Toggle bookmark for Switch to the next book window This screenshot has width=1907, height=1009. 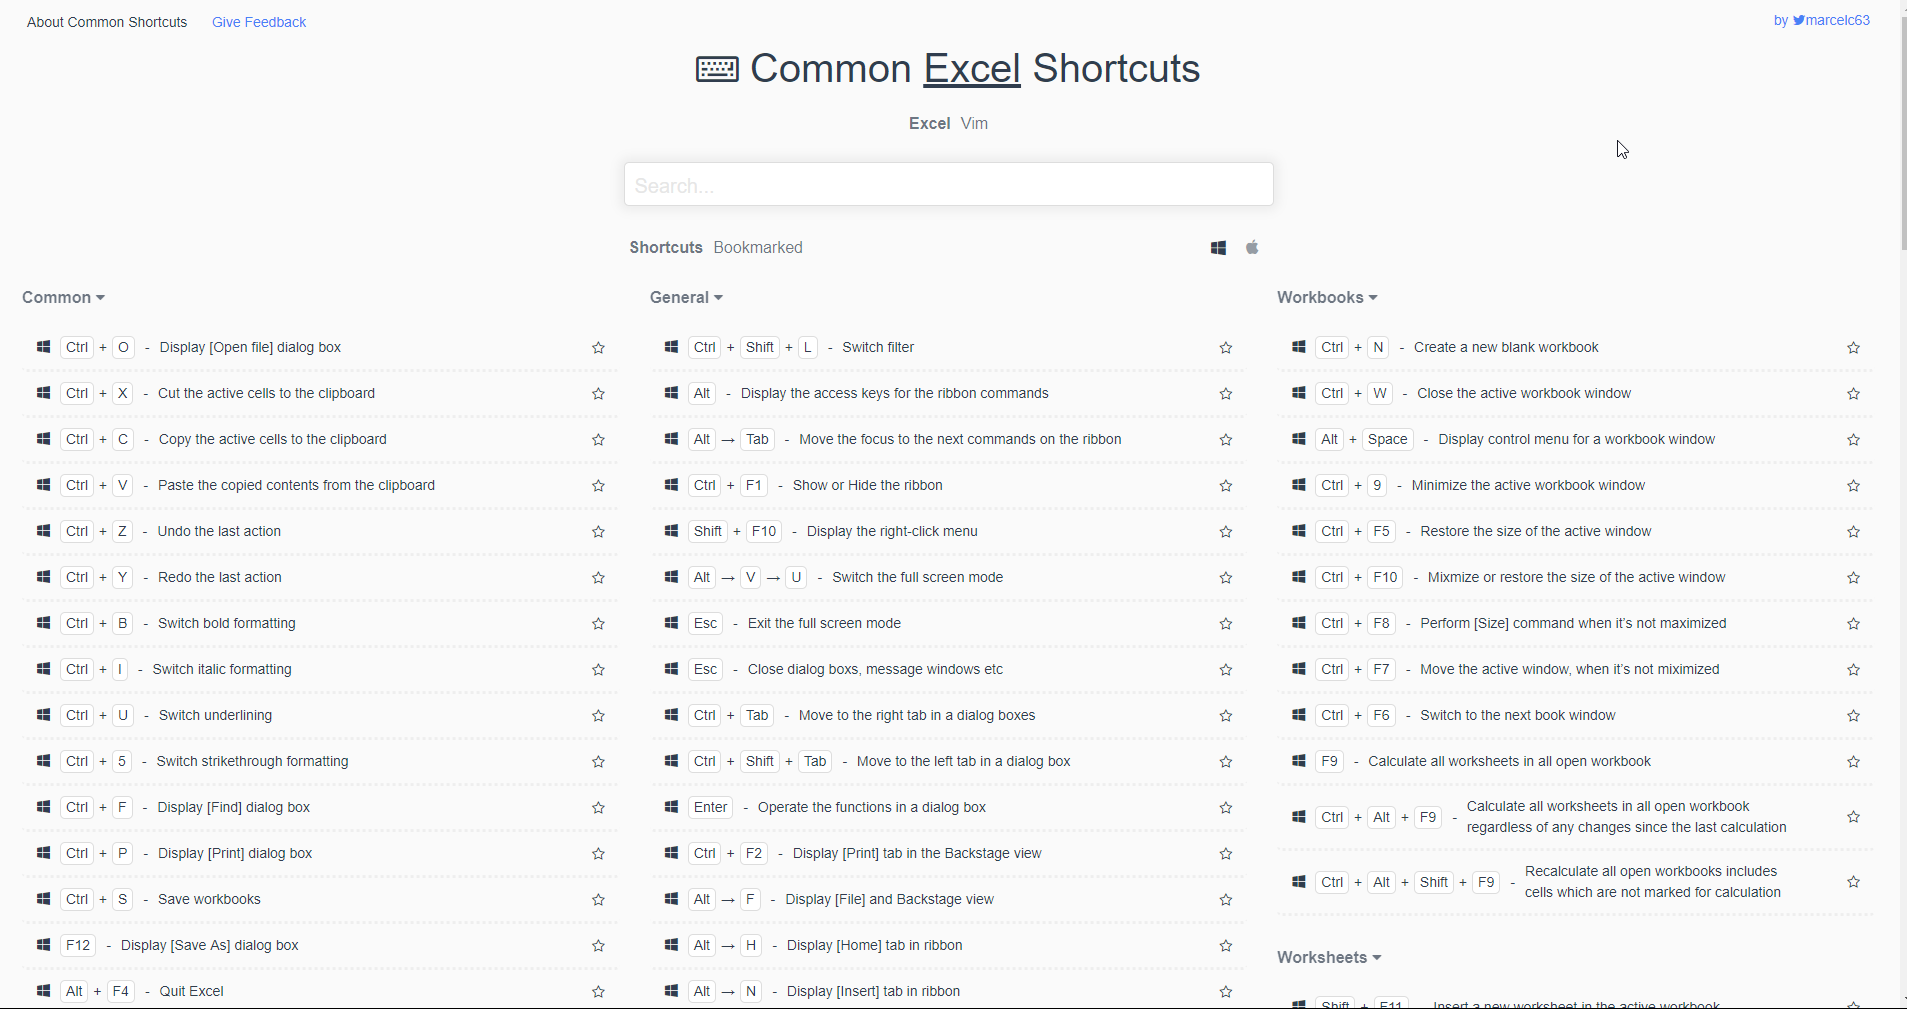[1853, 716]
